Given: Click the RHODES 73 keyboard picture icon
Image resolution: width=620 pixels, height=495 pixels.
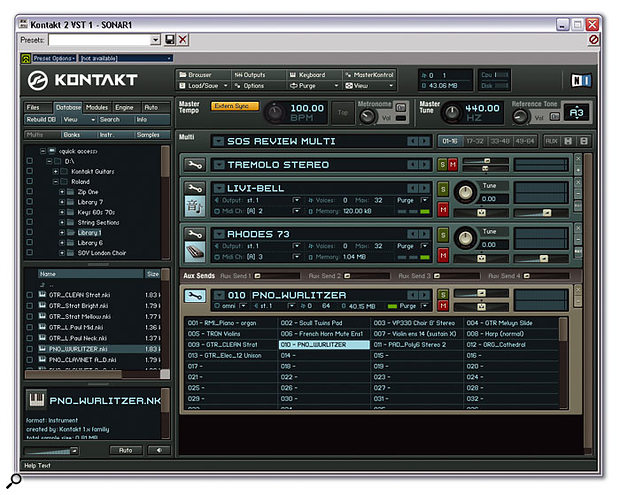Looking at the screenshot, I should 195,252.
